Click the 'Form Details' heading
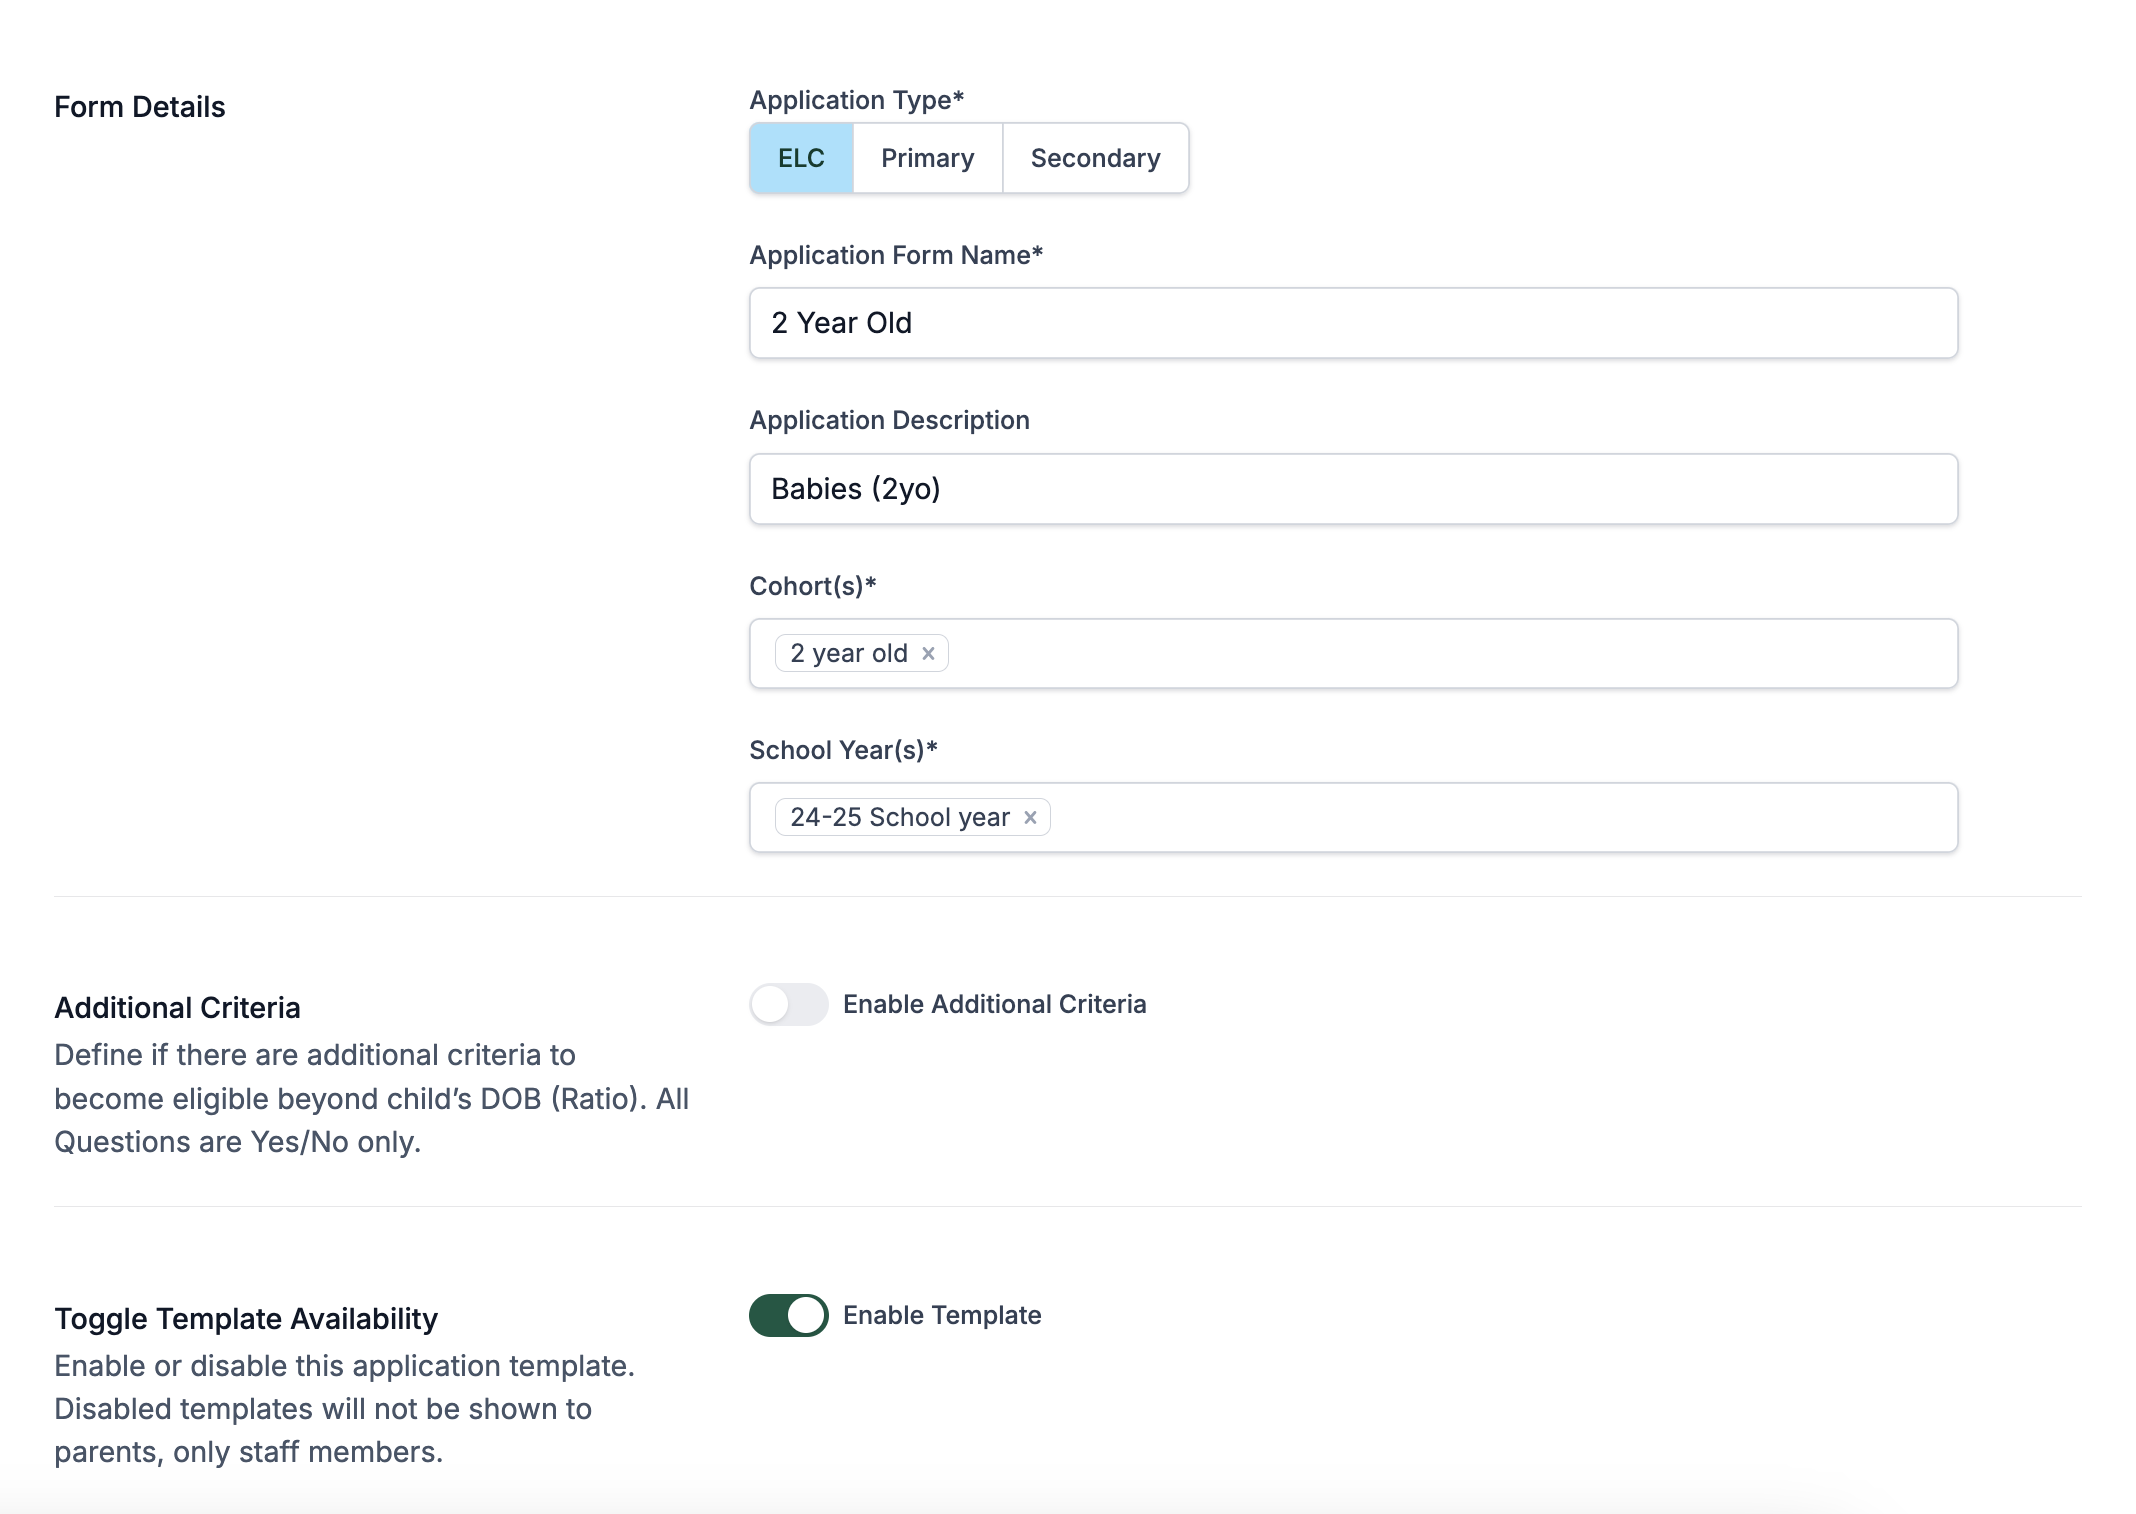2136x1514 pixels. click(140, 107)
